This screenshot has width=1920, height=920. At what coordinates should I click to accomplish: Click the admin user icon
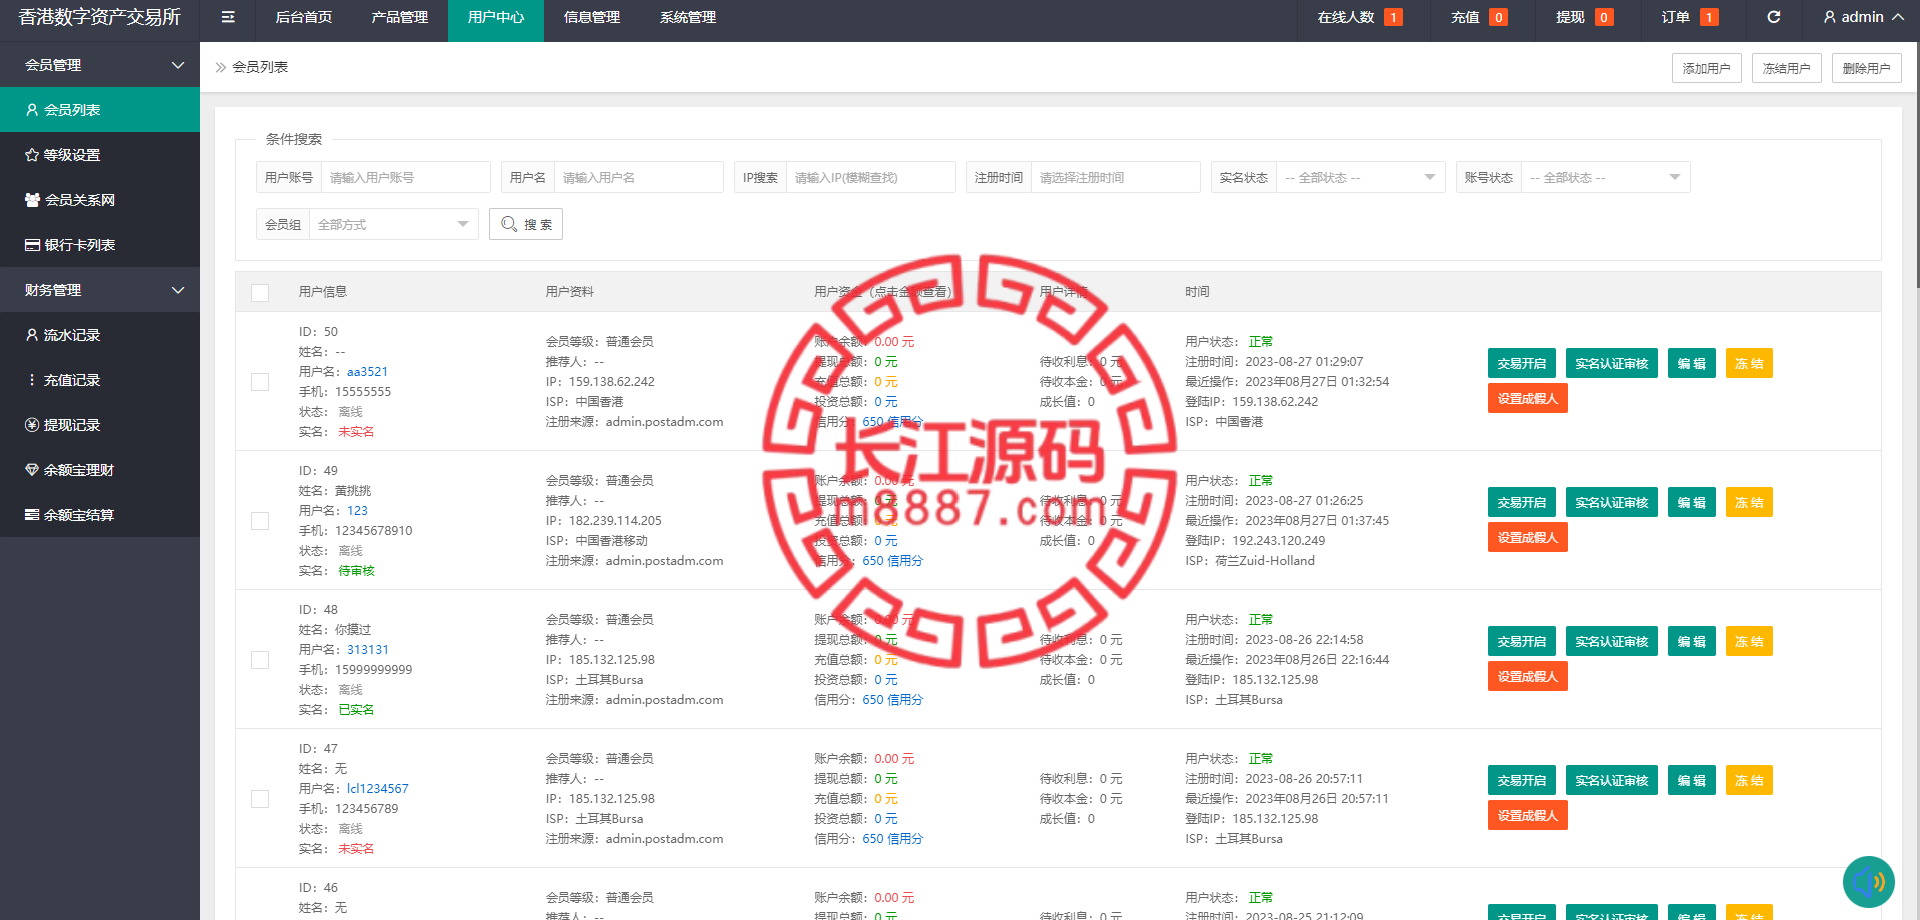tap(1830, 17)
